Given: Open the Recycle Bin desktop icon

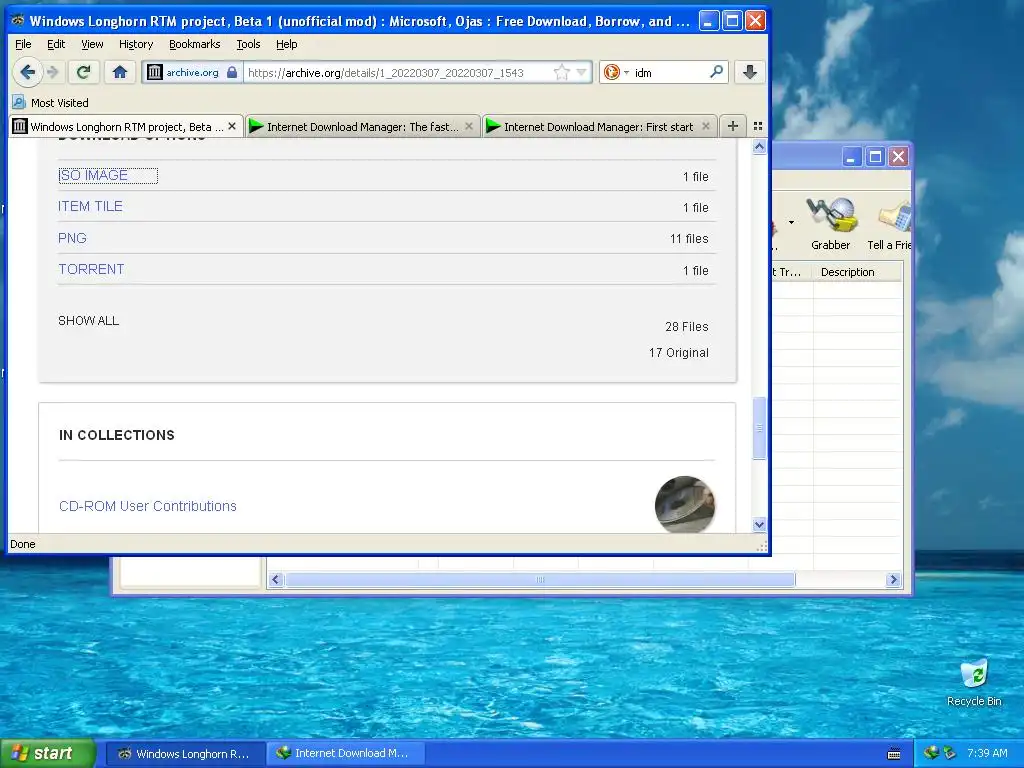Looking at the screenshot, I should [x=974, y=683].
